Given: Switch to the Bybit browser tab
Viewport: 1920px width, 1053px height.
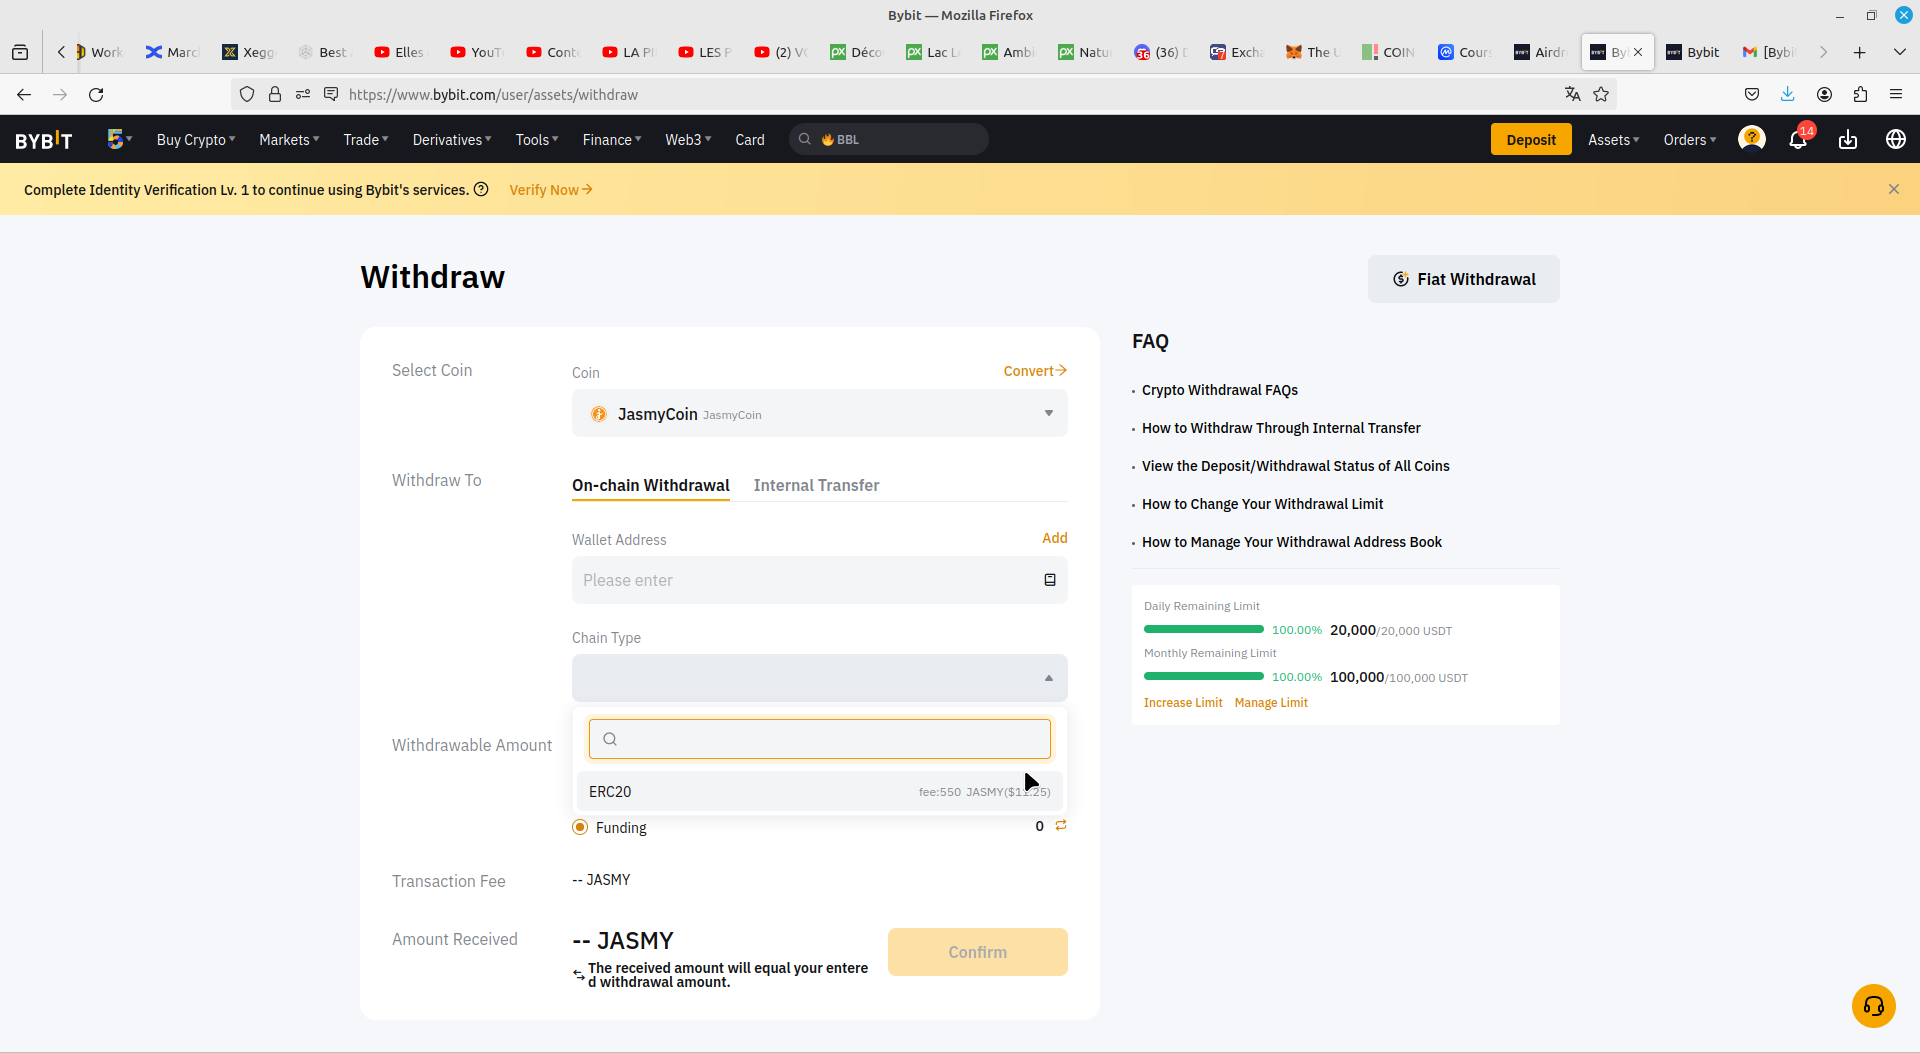Looking at the screenshot, I should click(x=1694, y=52).
